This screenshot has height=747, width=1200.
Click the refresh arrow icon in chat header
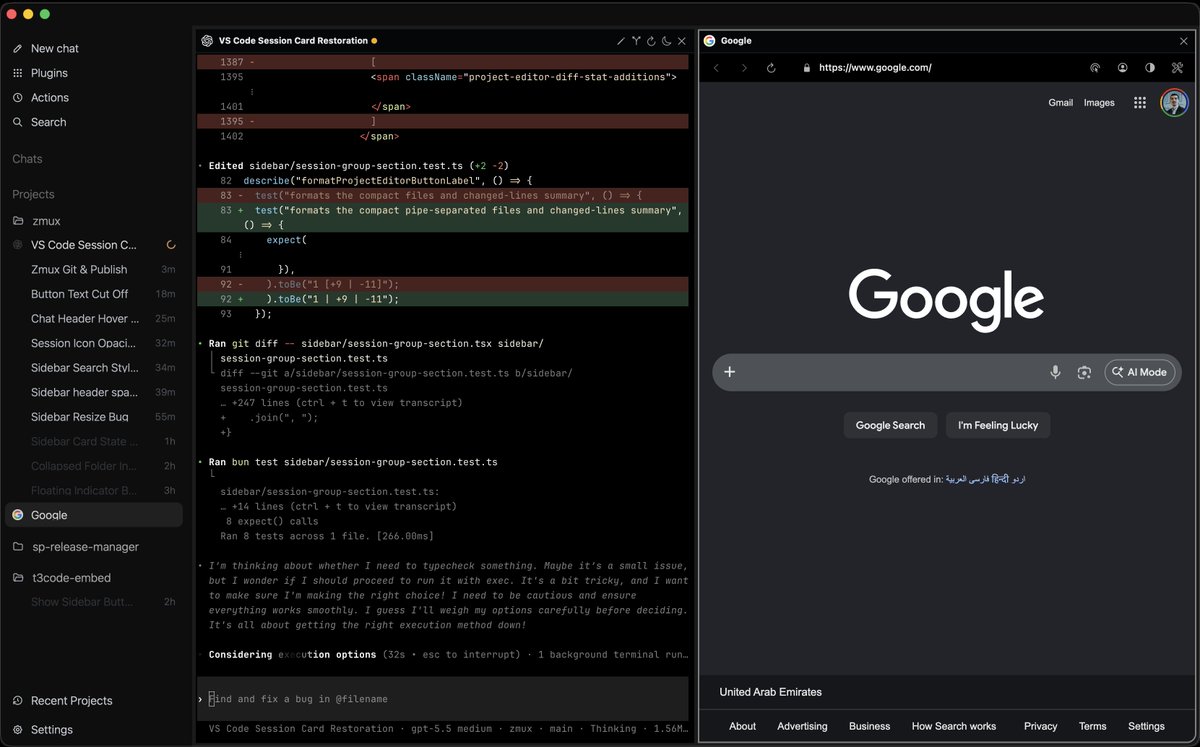point(651,41)
